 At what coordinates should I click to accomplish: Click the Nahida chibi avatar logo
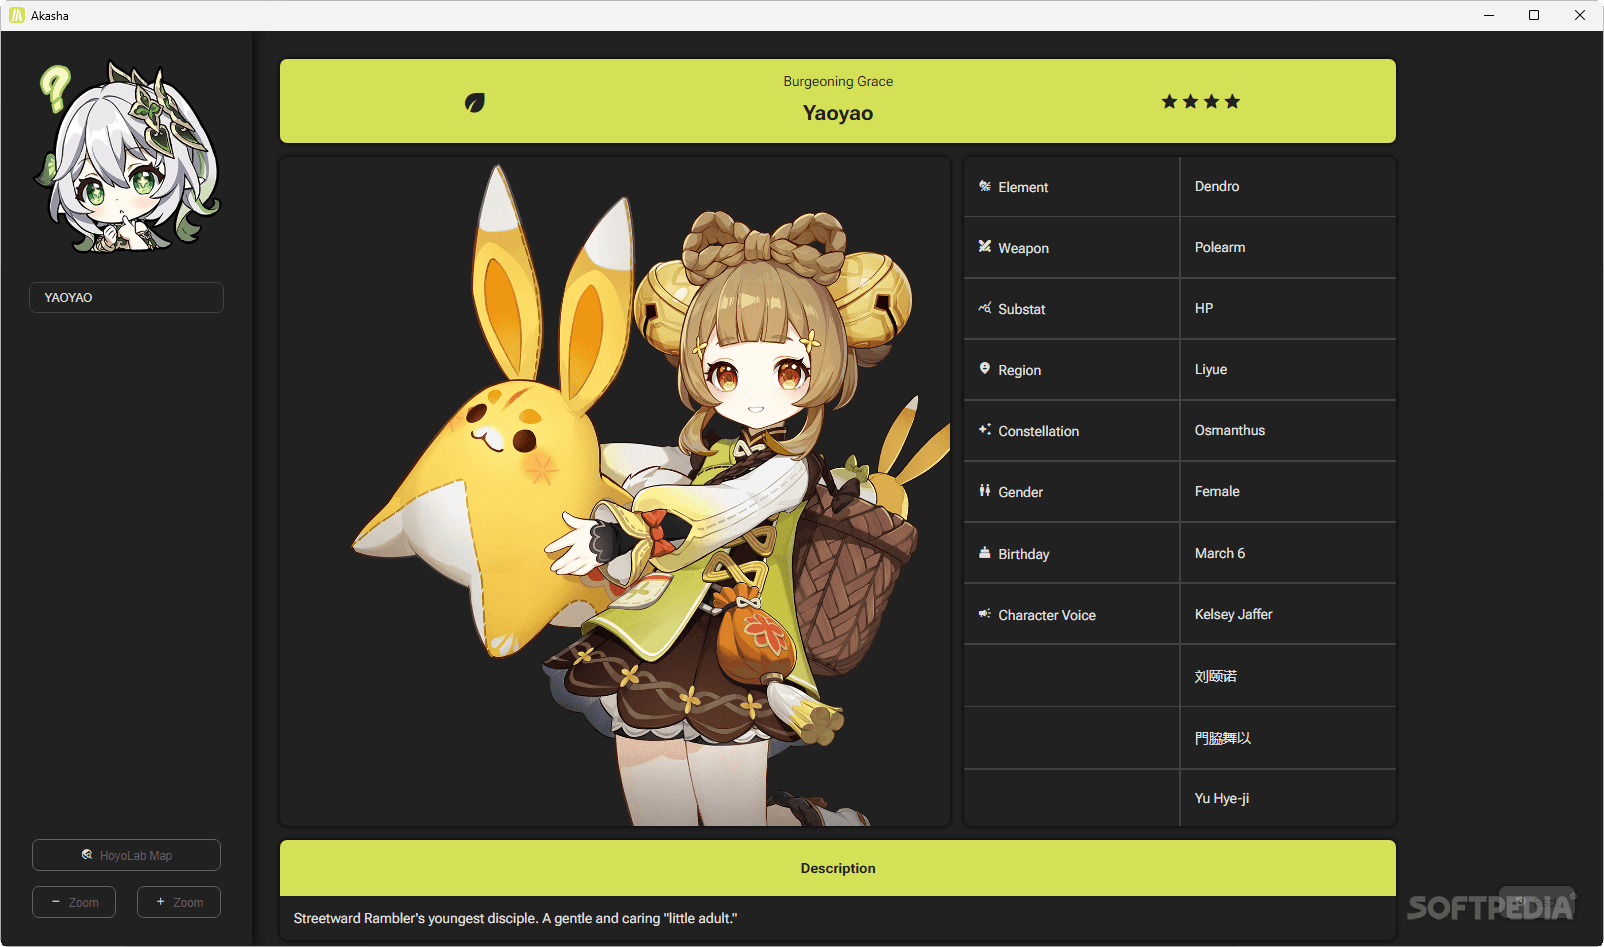point(127,157)
